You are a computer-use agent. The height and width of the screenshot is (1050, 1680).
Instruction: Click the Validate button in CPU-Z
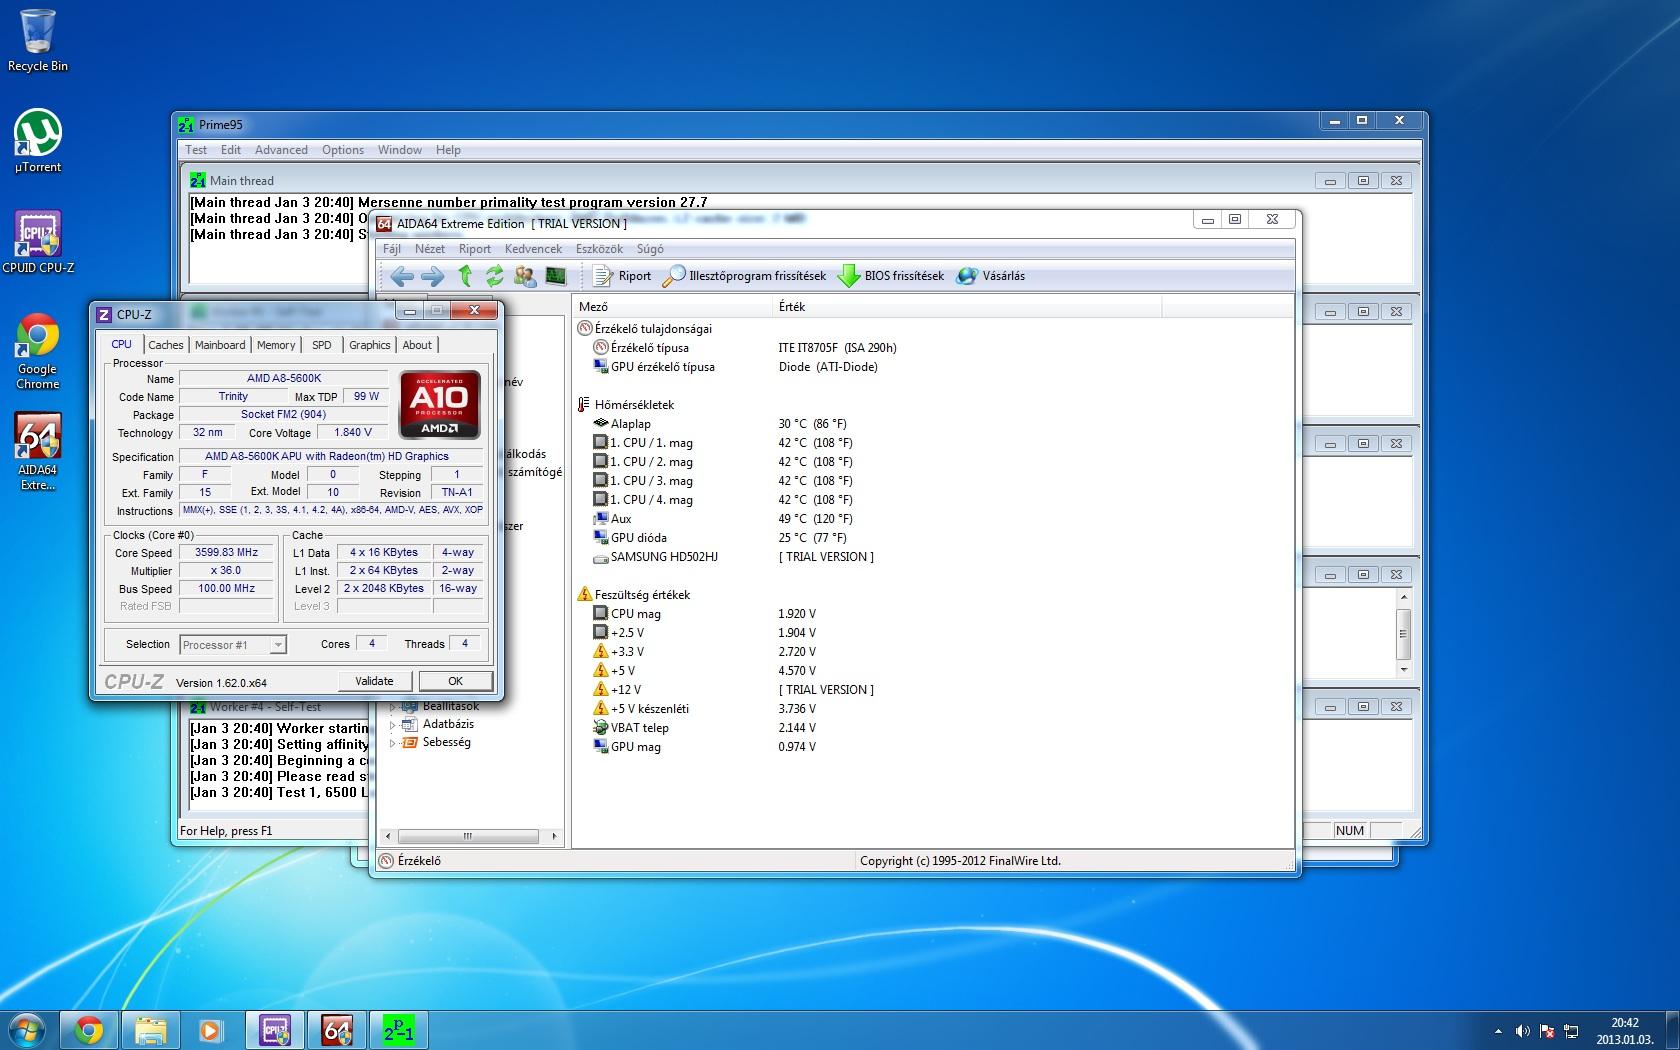[x=374, y=681]
